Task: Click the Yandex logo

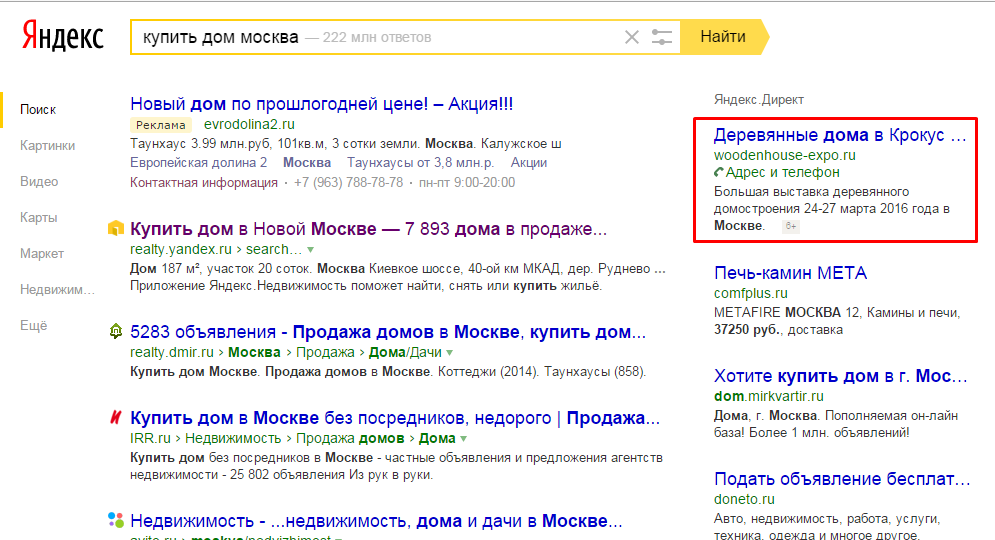Action: tap(63, 37)
